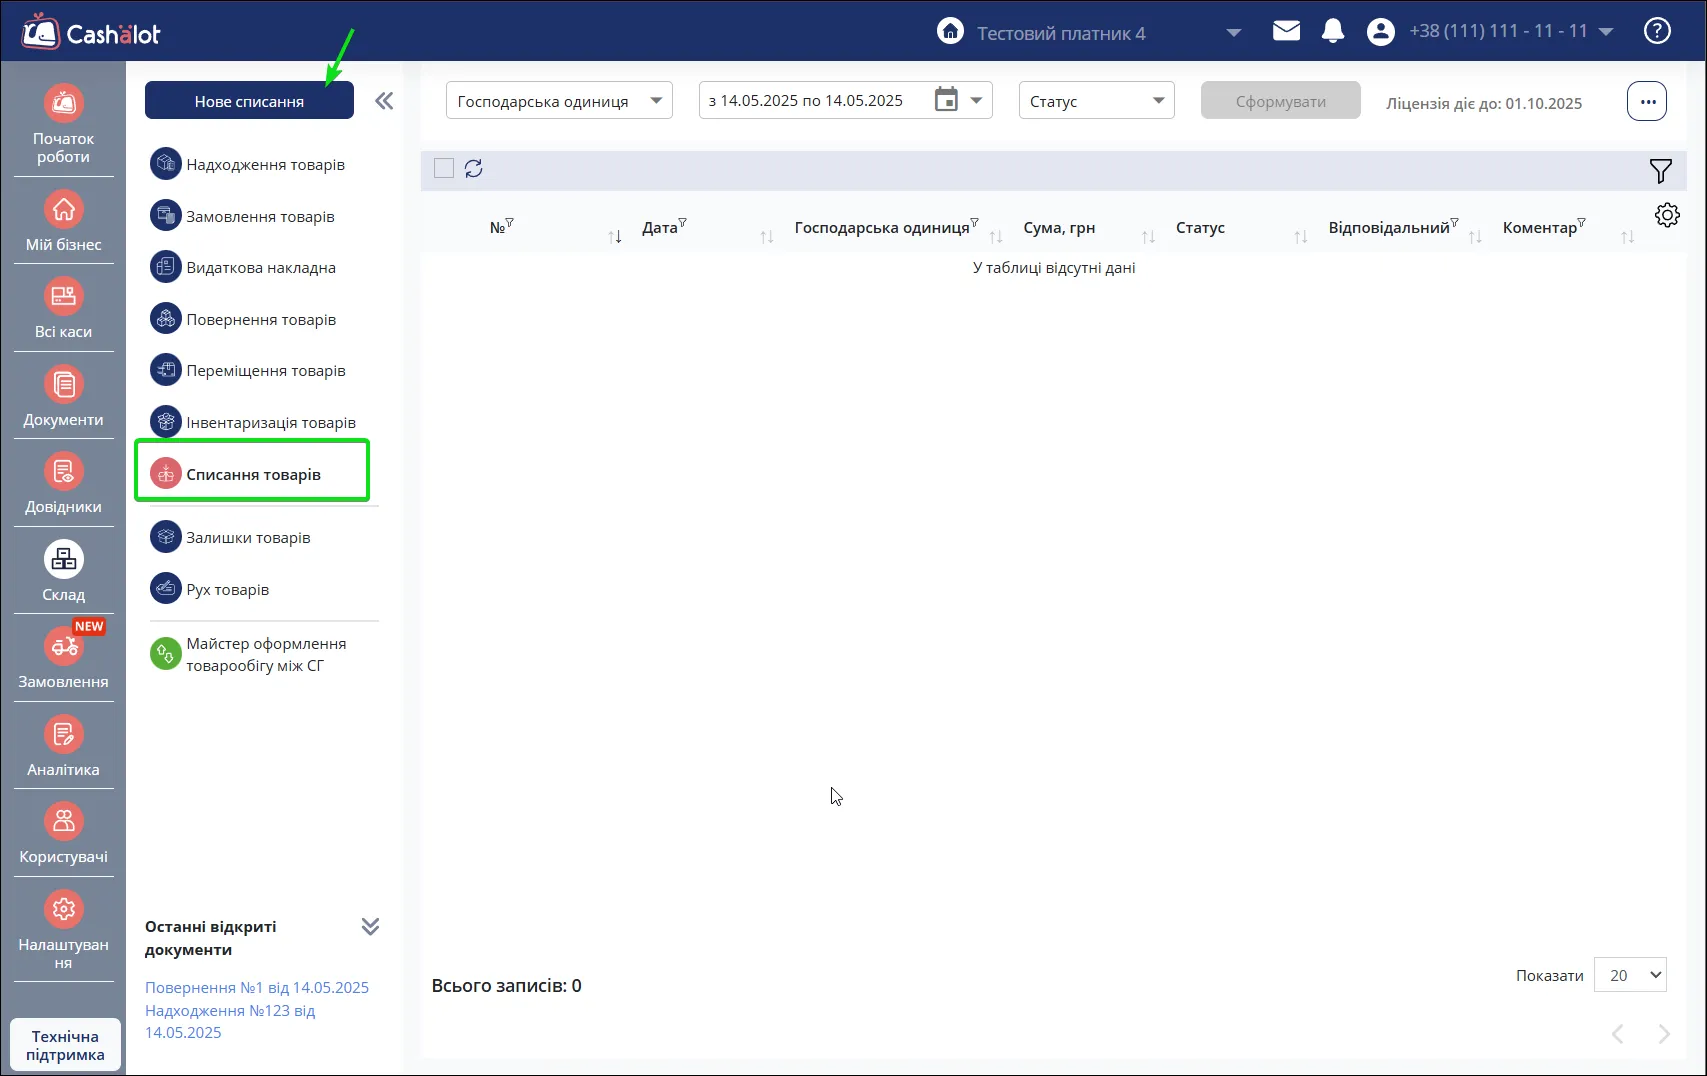Image resolution: width=1707 pixels, height=1076 pixels.
Task: Filter the Коментар column header
Action: pos(1581,222)
